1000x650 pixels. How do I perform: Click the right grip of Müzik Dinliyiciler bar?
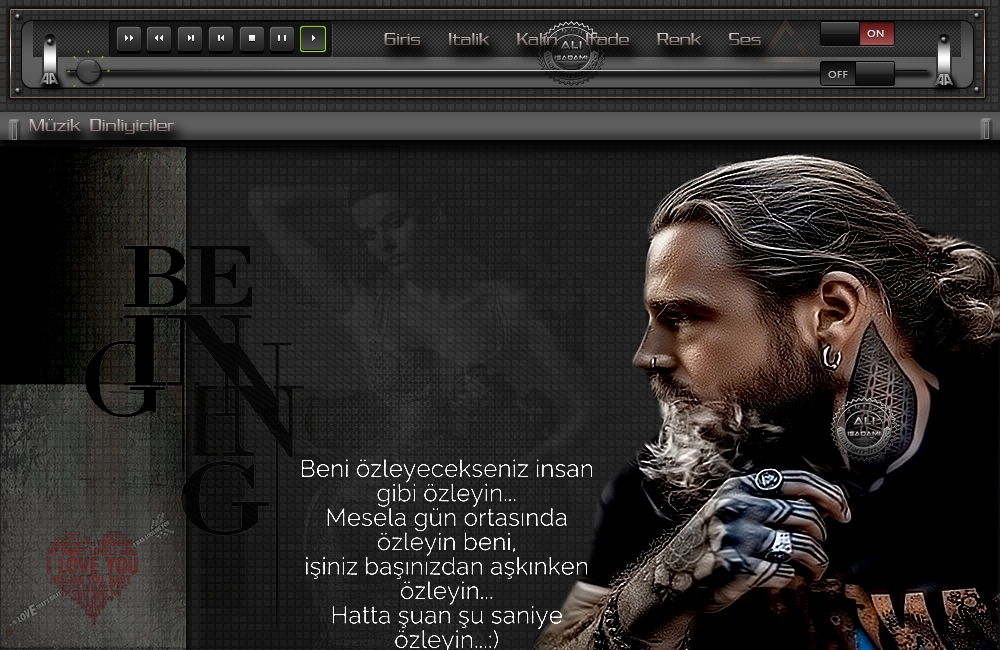985,128
